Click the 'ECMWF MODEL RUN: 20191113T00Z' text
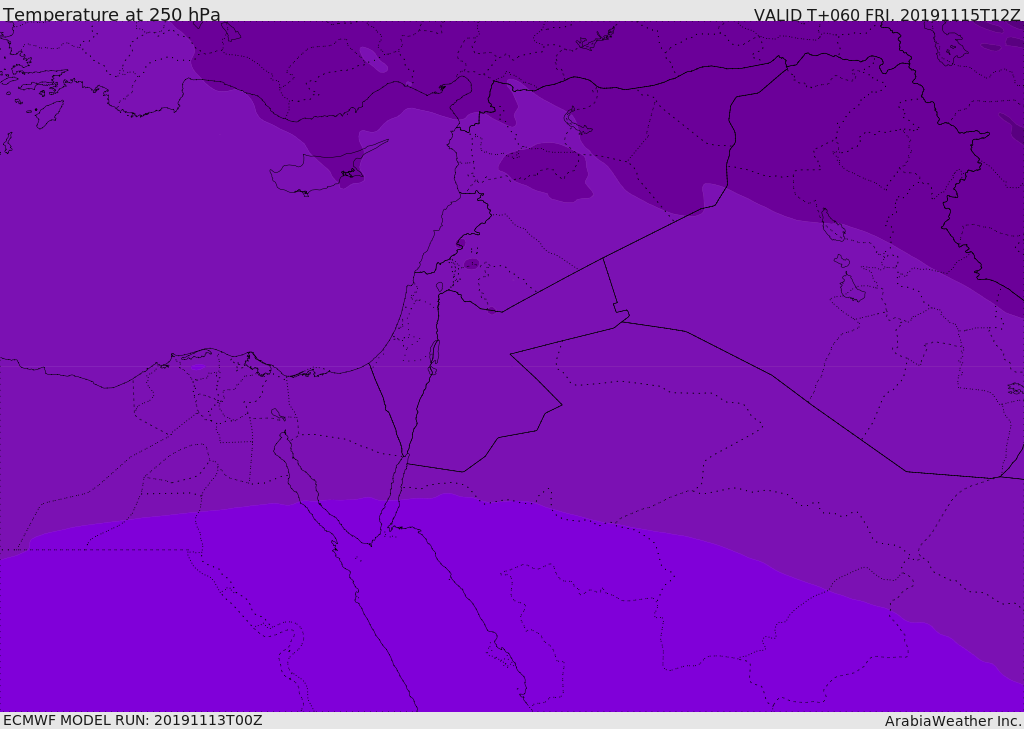Viewport: 1024px width, 729px height. pos(133,721)
